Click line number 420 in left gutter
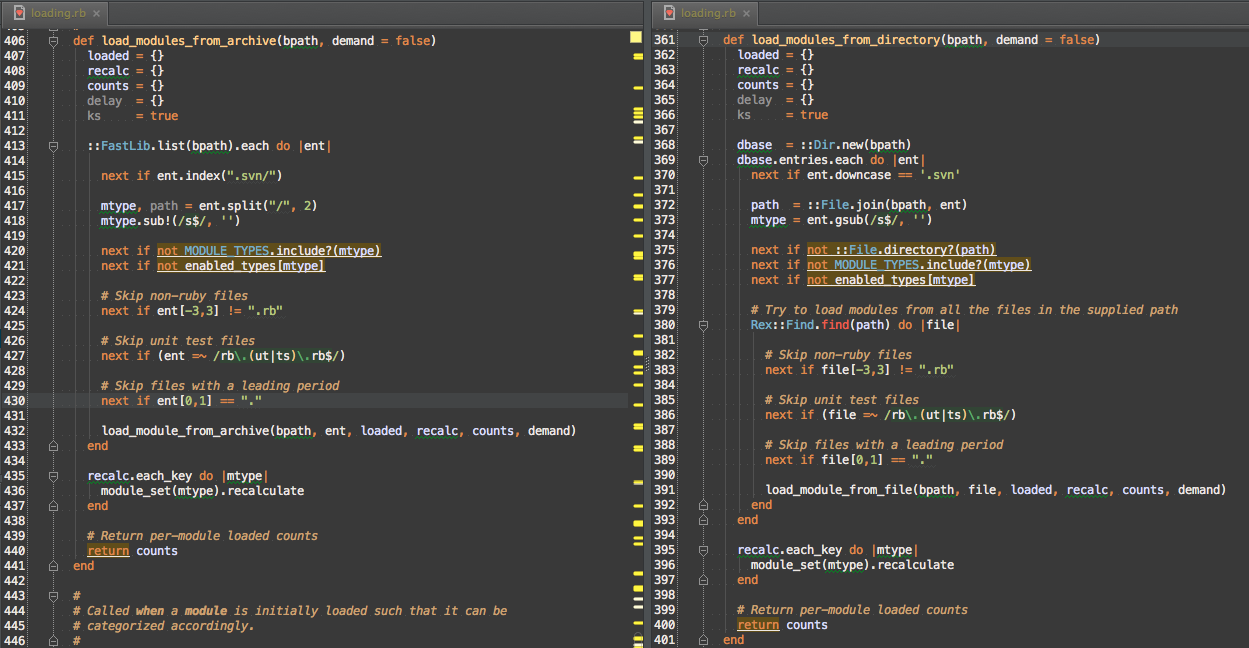This screenshot has height=648, width=1249. click(14, 251)
